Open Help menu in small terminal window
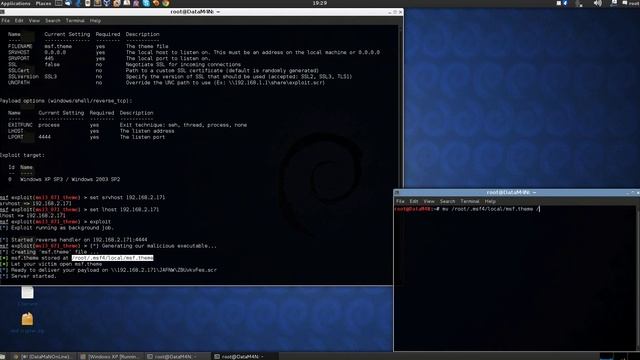 click(x=490, y=201)
